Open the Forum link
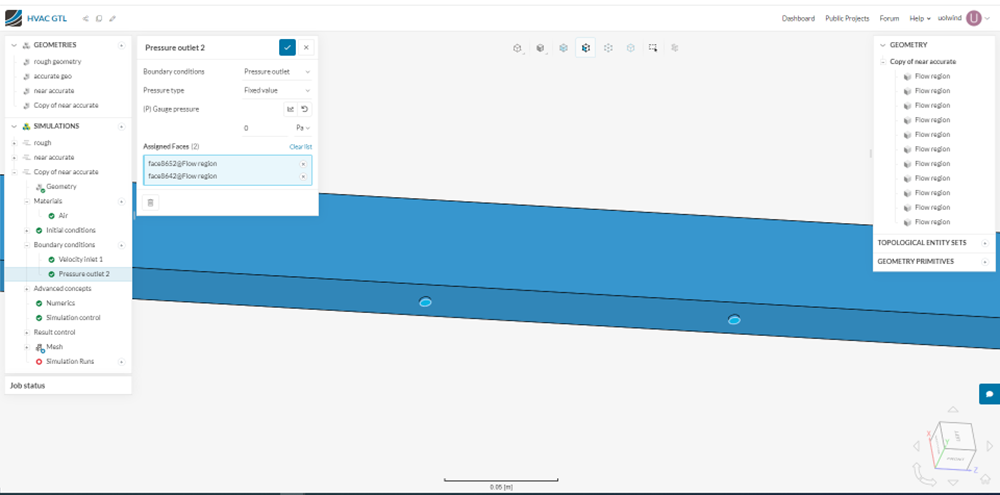 (x=889, y=18)
